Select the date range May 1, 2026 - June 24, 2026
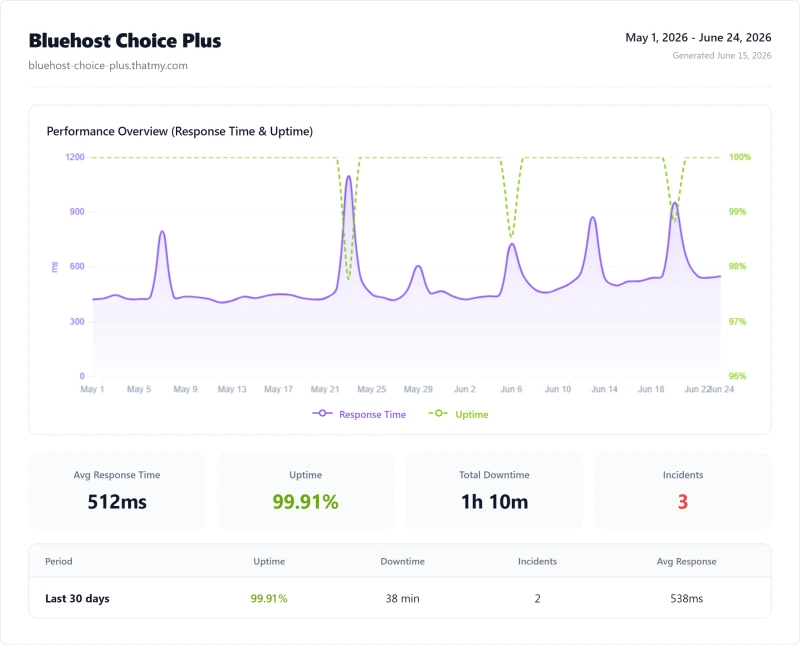This screenshot has width=800, height=645. click(698, 38)
